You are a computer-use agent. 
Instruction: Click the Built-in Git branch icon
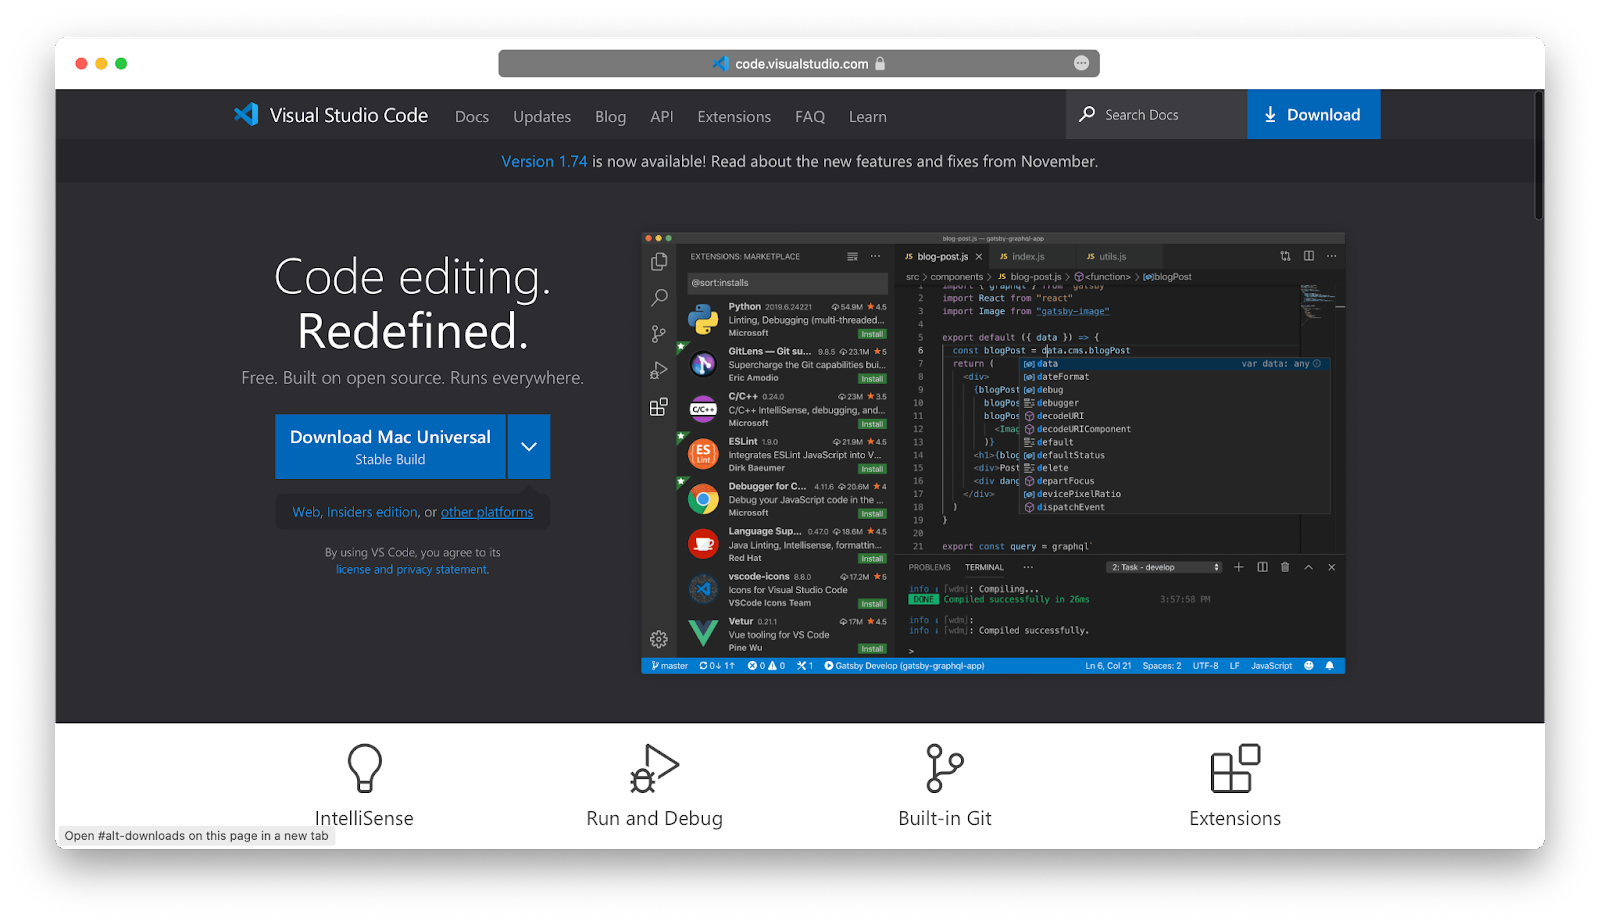tap(944, 768)
